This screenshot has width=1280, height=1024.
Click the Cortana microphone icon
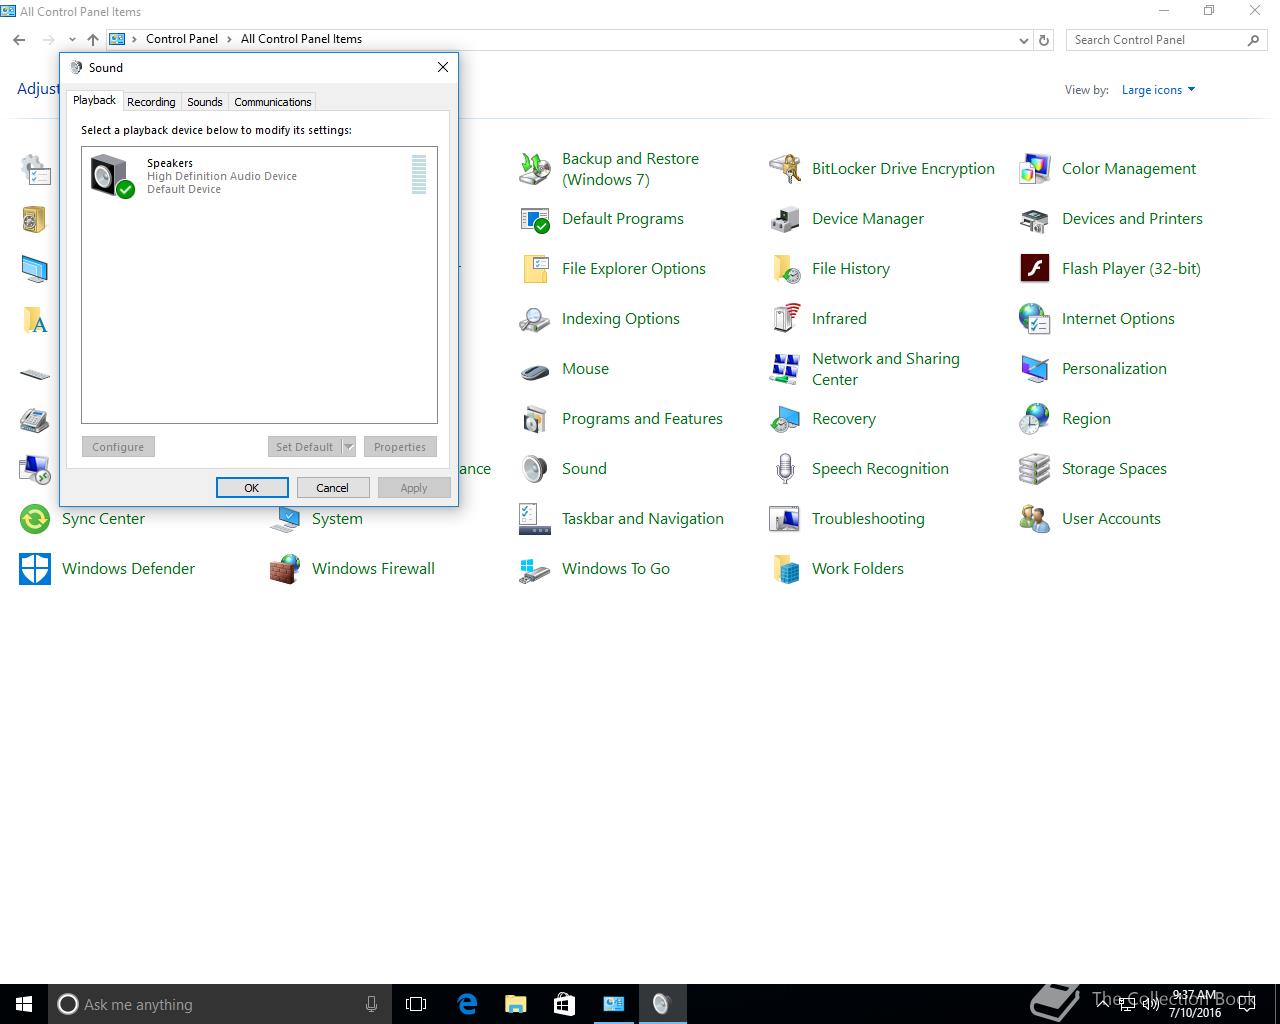pyautogui.click(x=372, y=1004)
